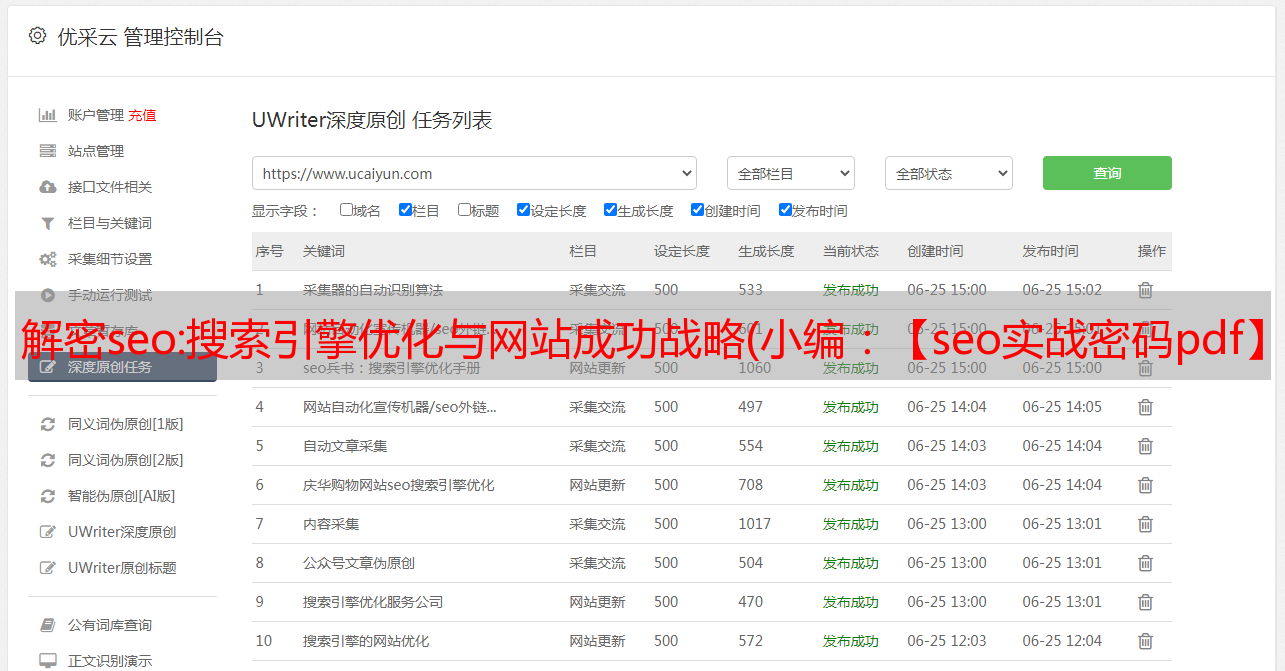Viewport: 1285px width, 671px height.
Task: Click the cloud upload icon for 接口文件相关
Action: coord(47,187)
